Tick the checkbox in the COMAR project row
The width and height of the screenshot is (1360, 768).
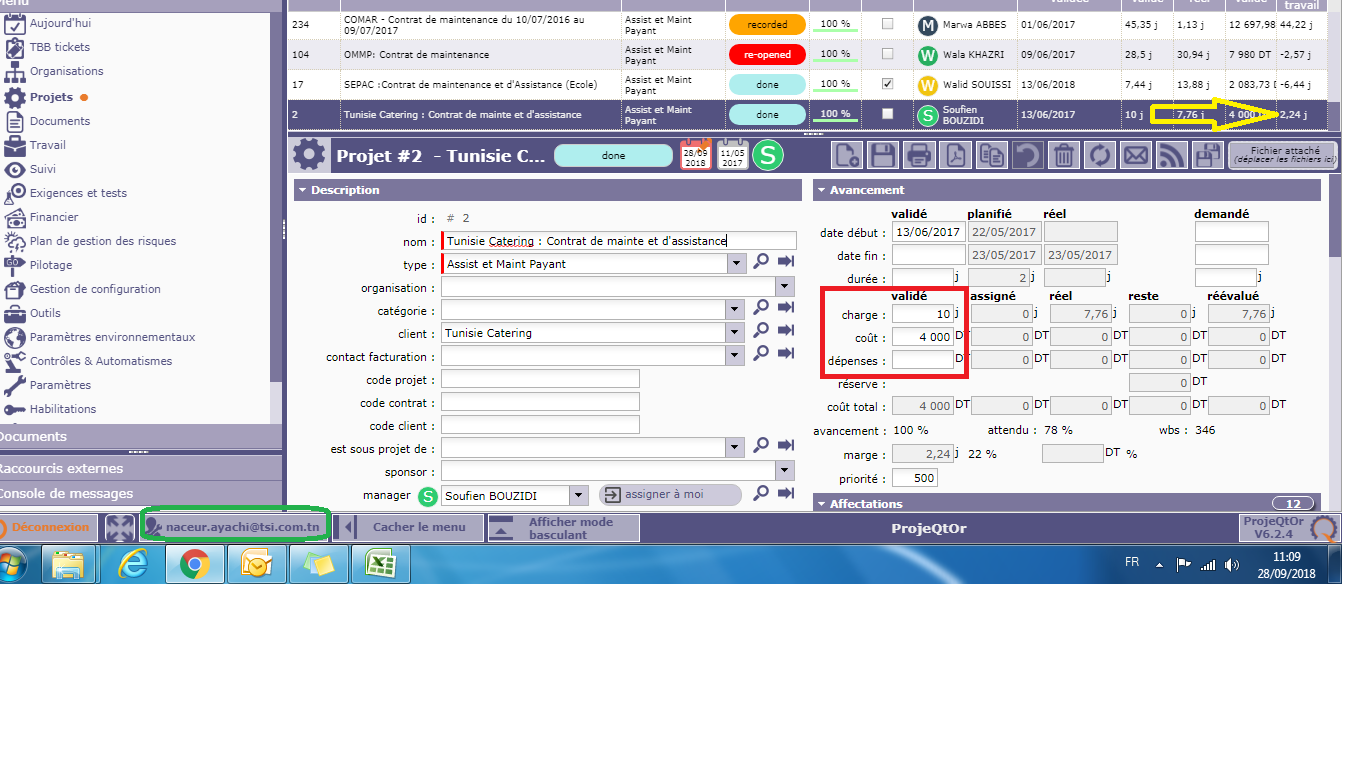click(x=887, y=23)
